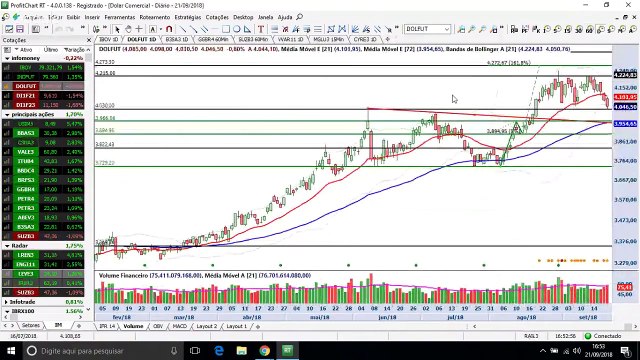Show hidden system tray icons
This screenshot has height=360, width=640.
coord(542,351)
